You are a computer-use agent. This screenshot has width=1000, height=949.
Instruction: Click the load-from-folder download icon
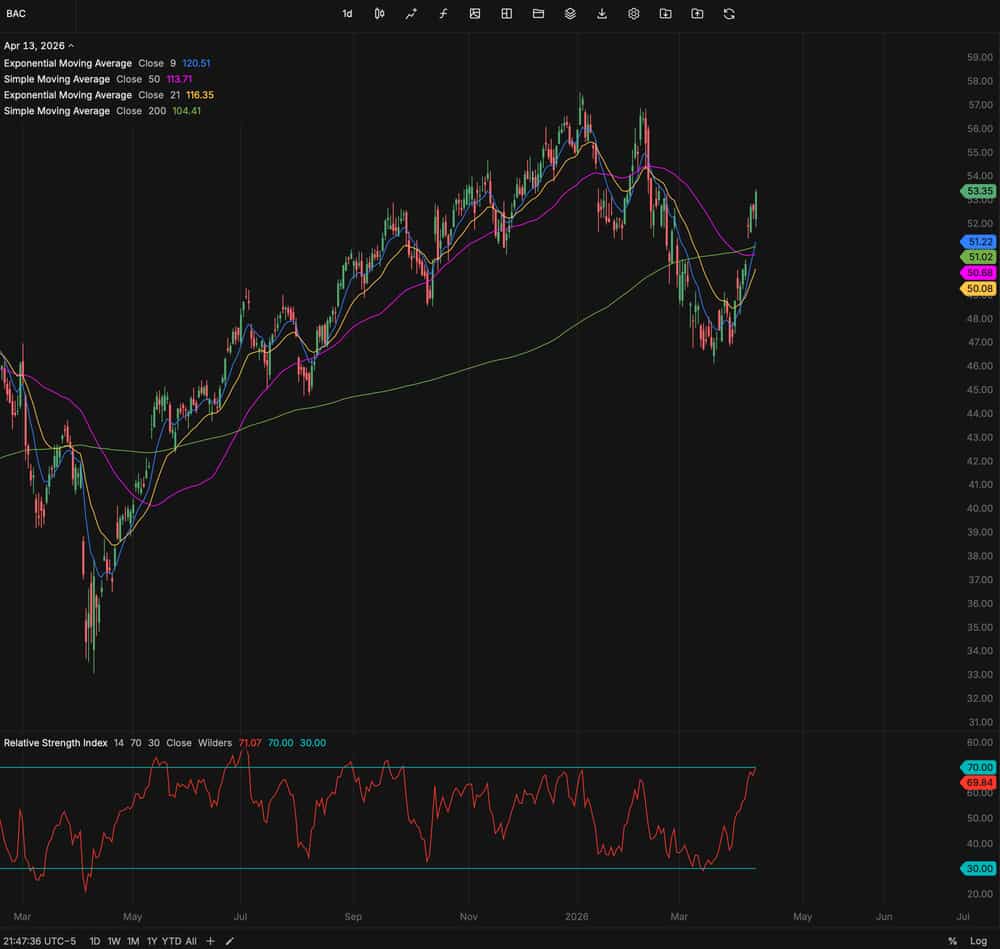click(x=666, y=13)
